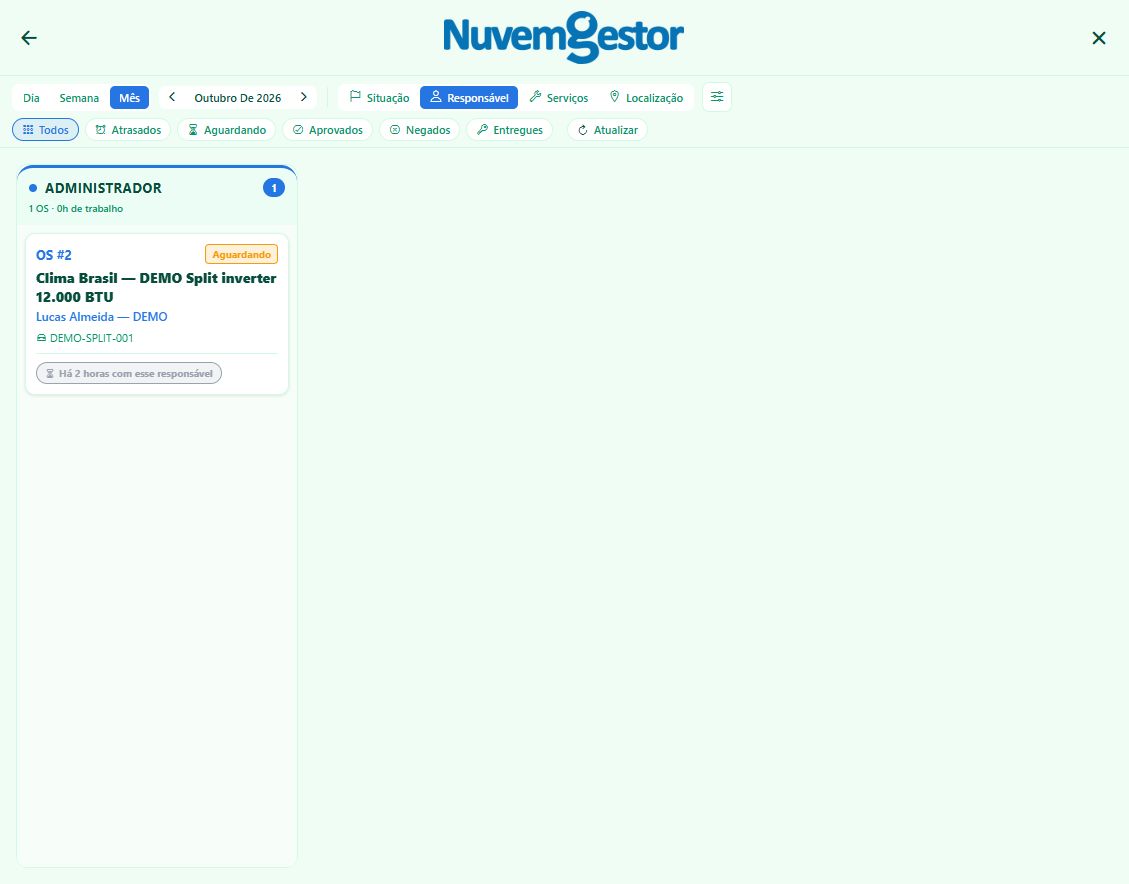Click the NuvemGestor logo
This screenshot has width=1129, height=884.
tap(564, 37)
